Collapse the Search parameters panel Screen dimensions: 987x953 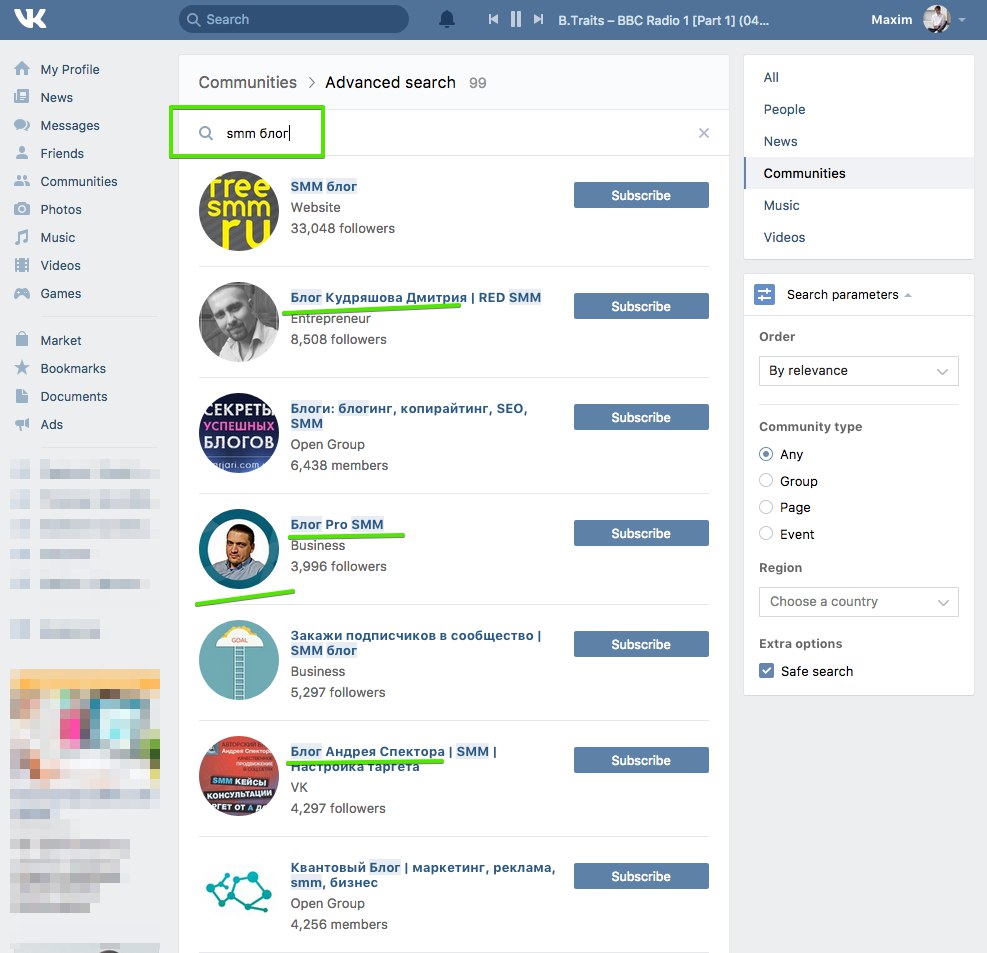pos(908,295)
